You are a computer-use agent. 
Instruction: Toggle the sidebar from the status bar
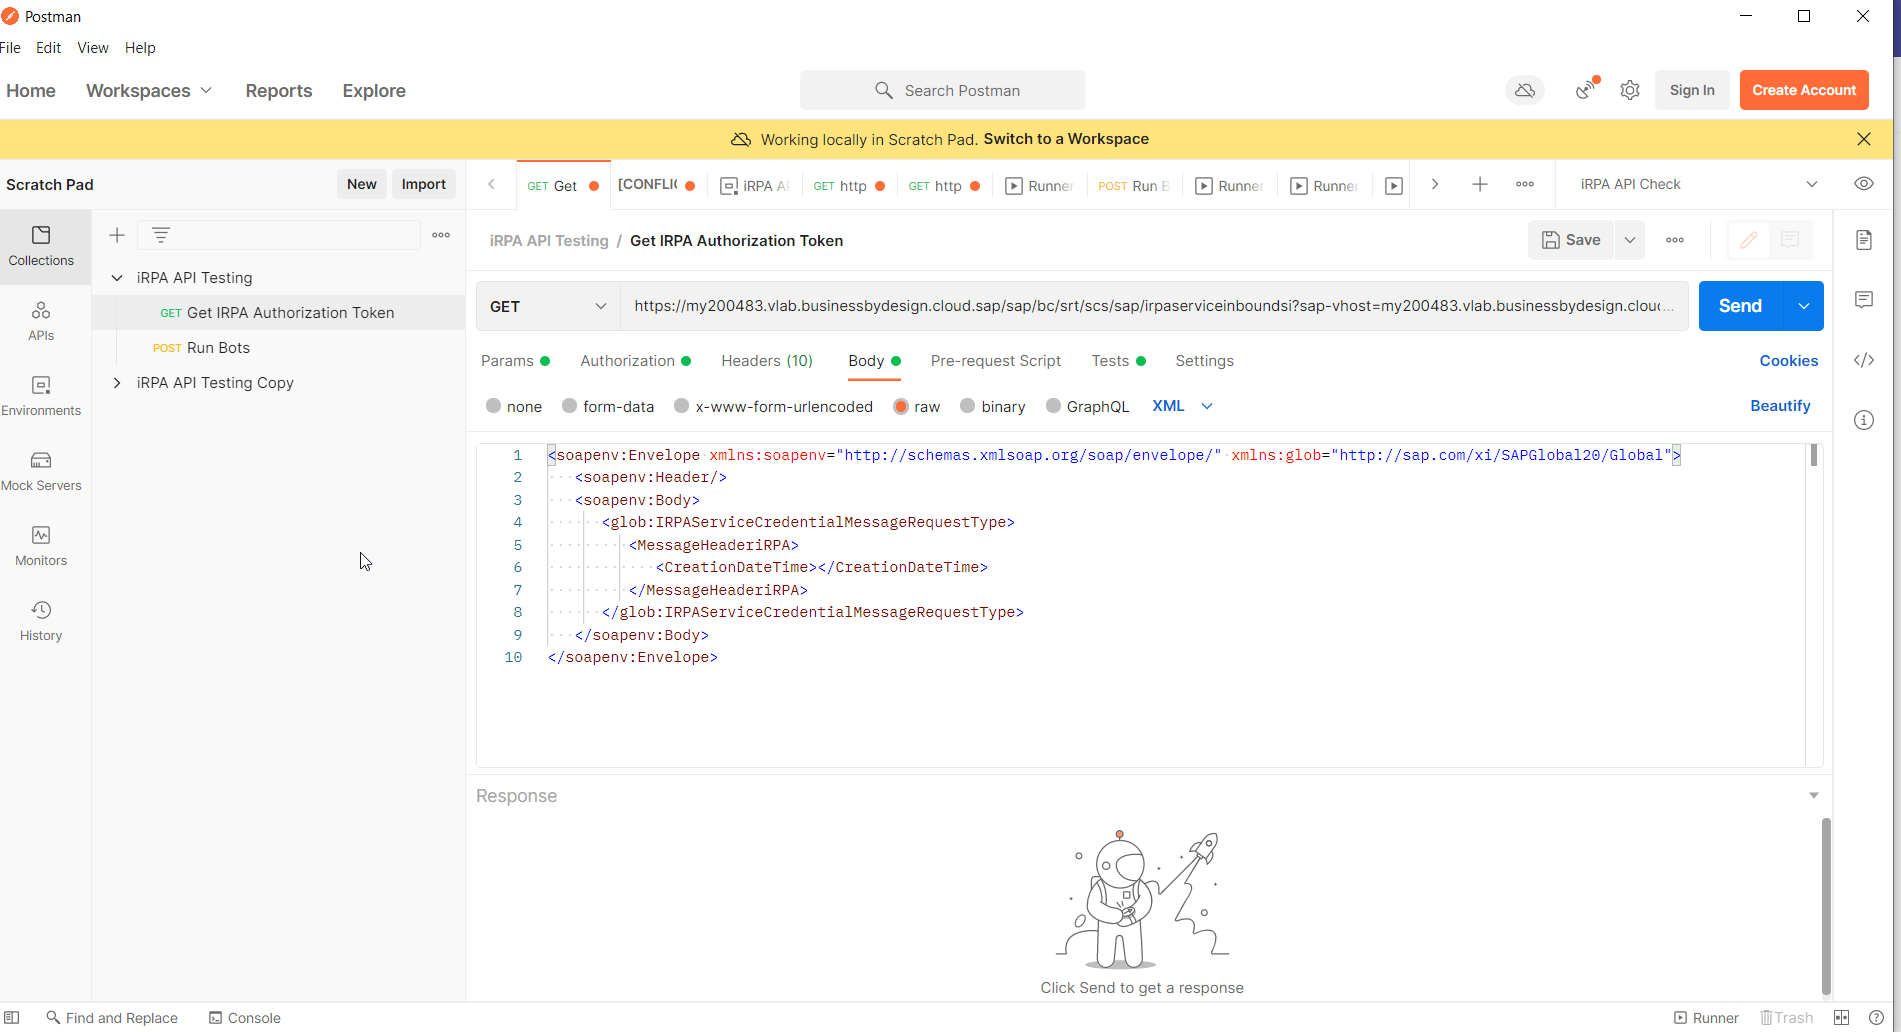12,1018
